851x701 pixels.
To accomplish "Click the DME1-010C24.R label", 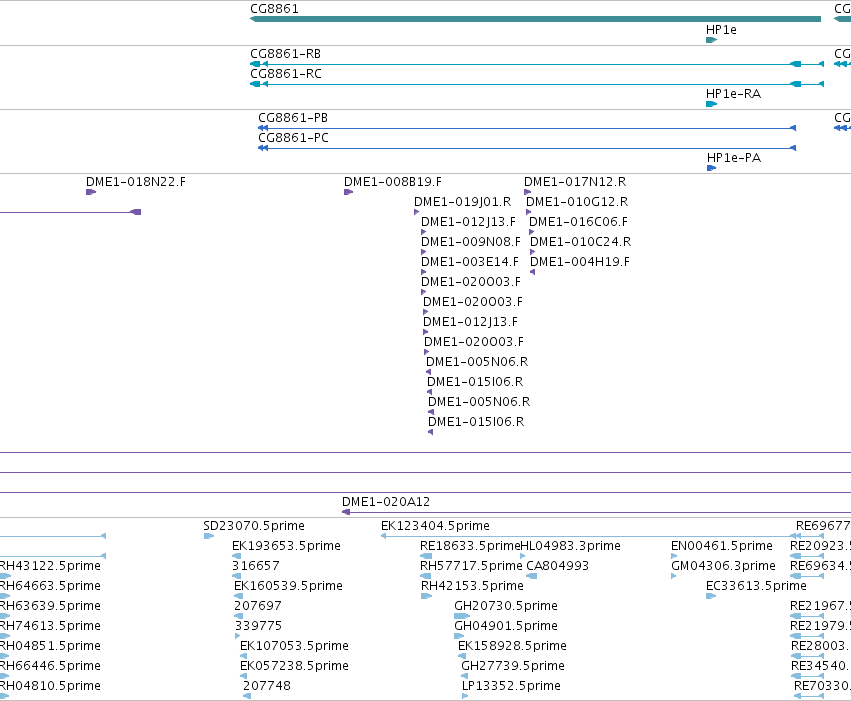I will click(580, 242).
